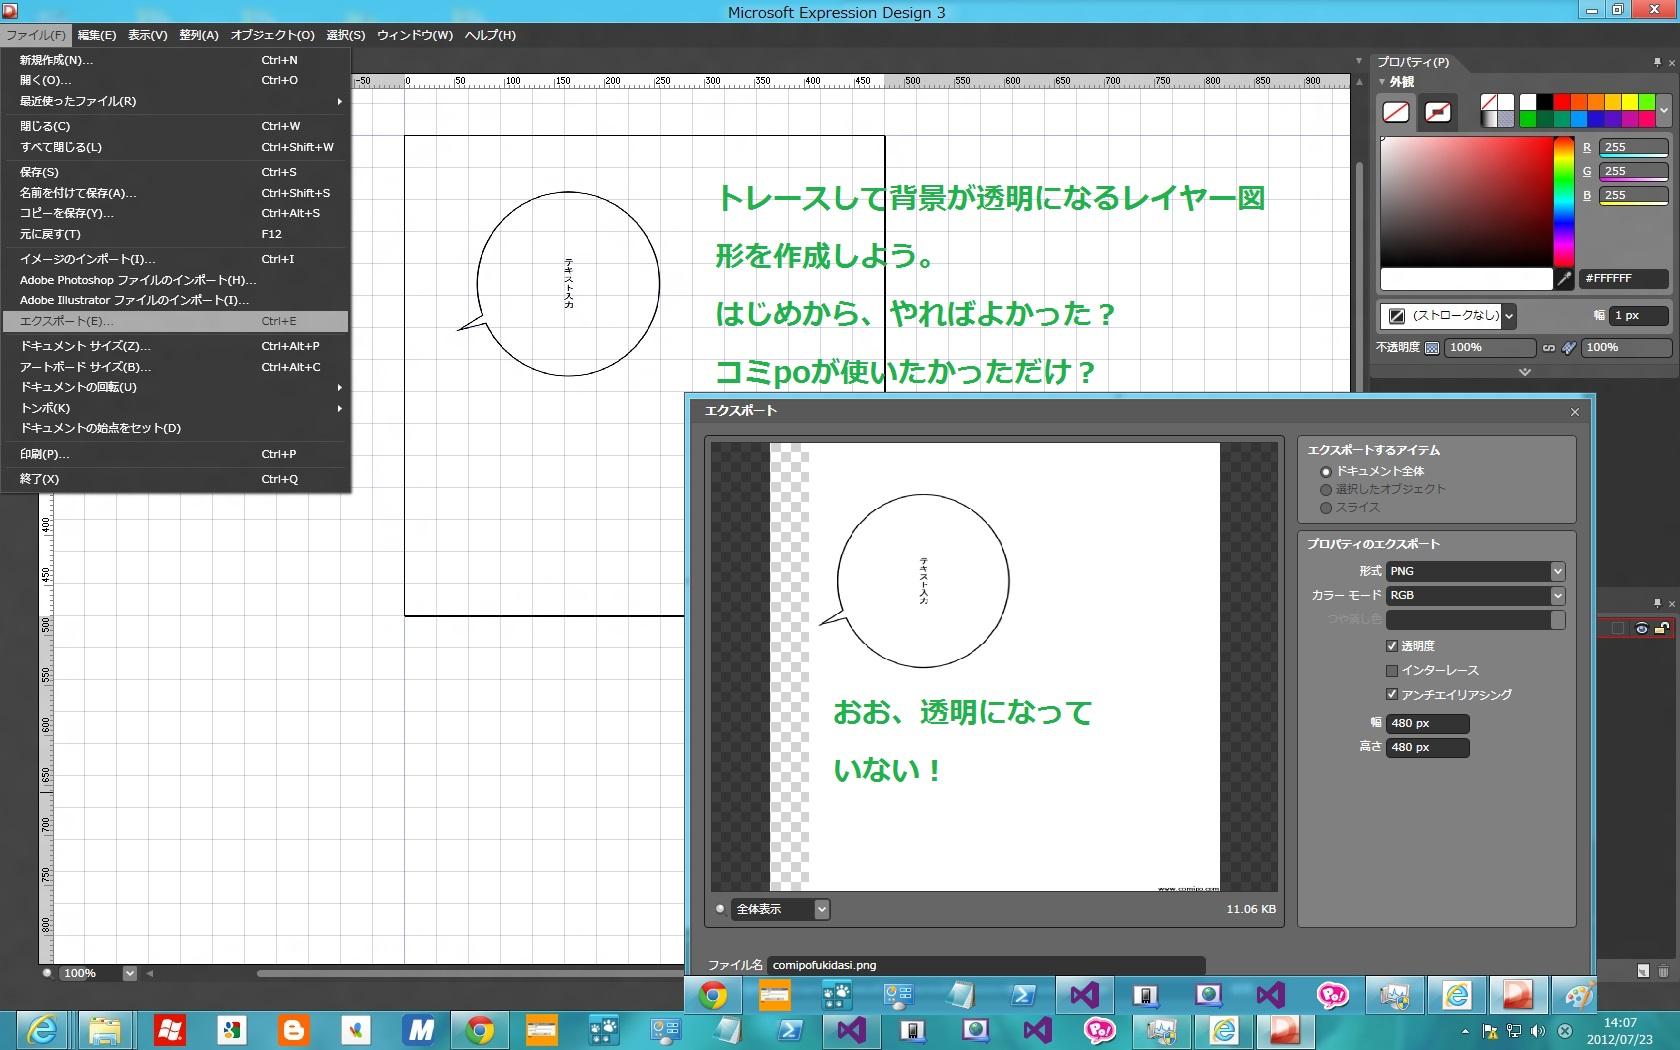
Task: Select the fill attribute icon in Properties
Action: pyautogui.click(x=1396, y=112)
